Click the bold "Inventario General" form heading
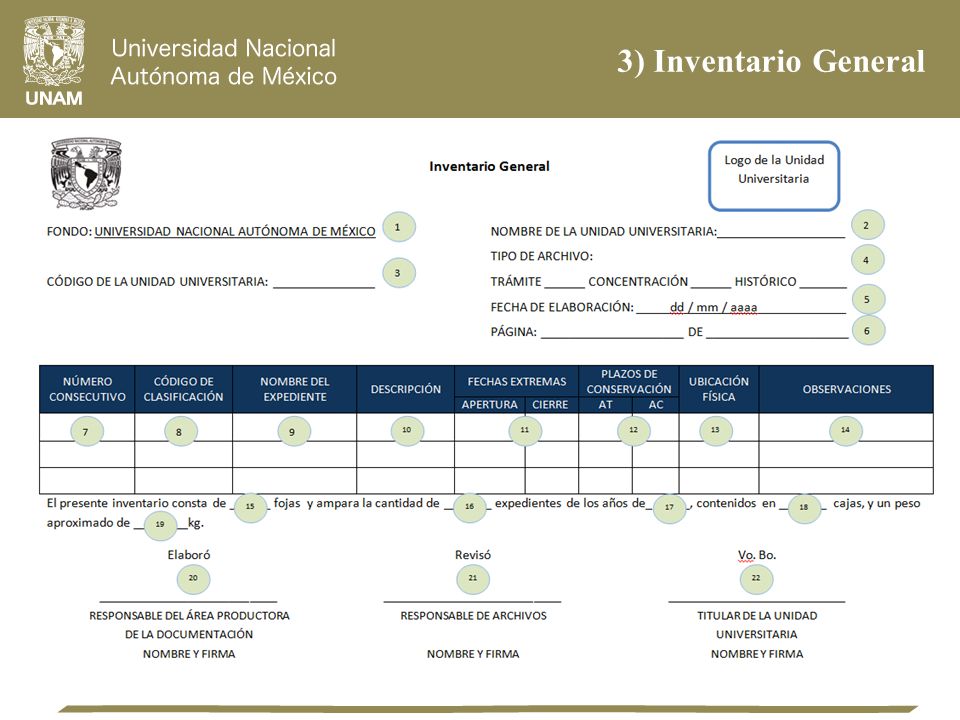This screenshot has height=720, width=960. tap(489, 167)
